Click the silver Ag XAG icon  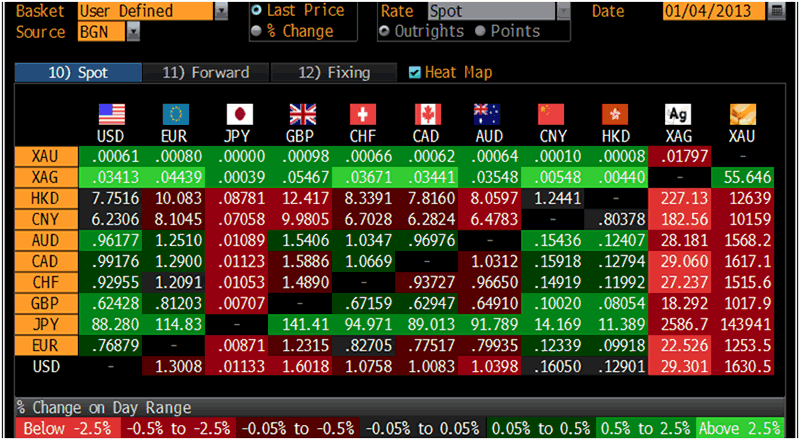[x=679, y=112]
